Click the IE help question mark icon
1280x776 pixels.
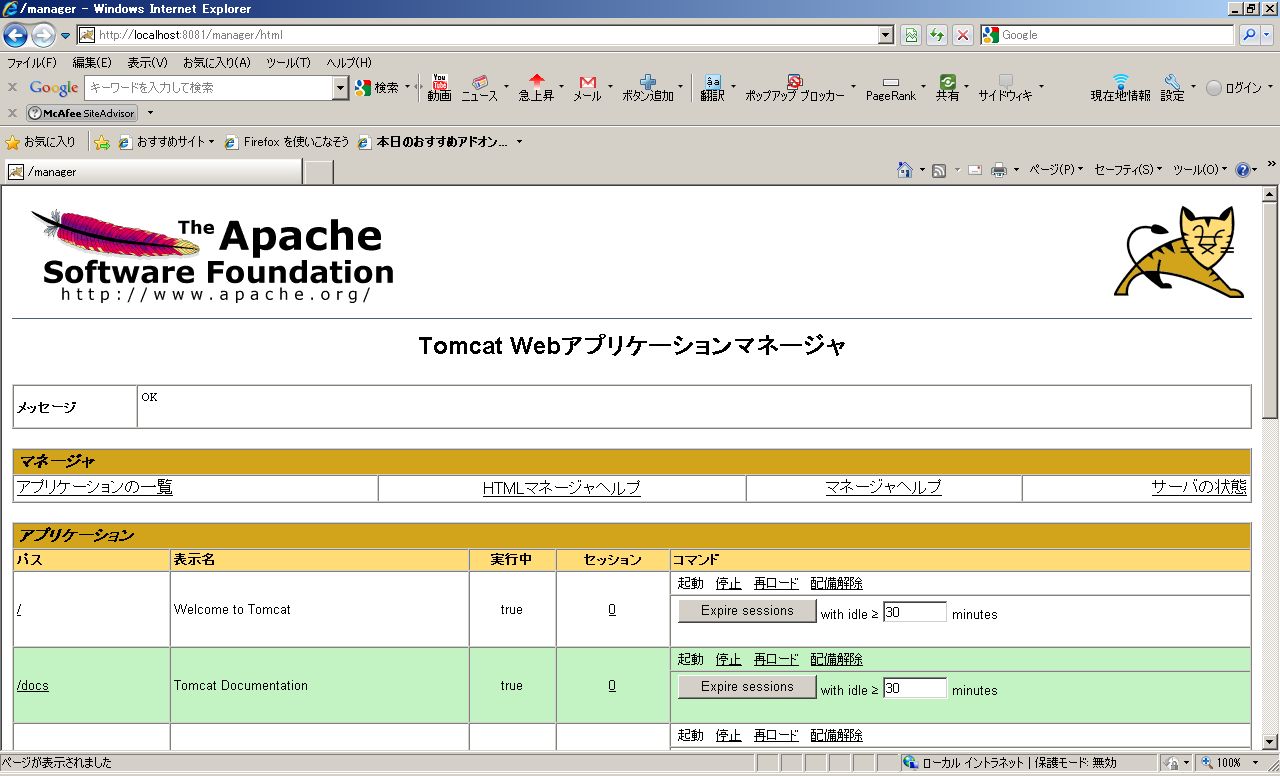tap(1242, 170)
